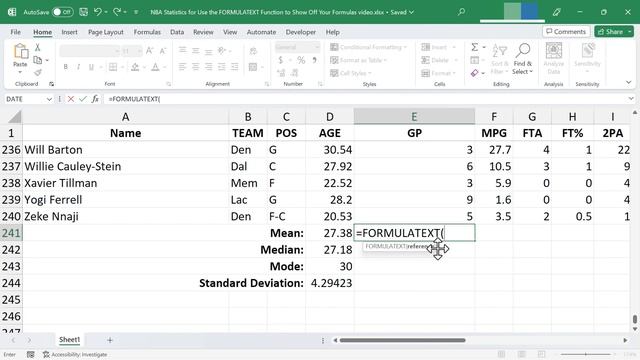Screen dimensions: 640x360
Task: Click the Percent Style icon
Action: [x=301, y=60]
